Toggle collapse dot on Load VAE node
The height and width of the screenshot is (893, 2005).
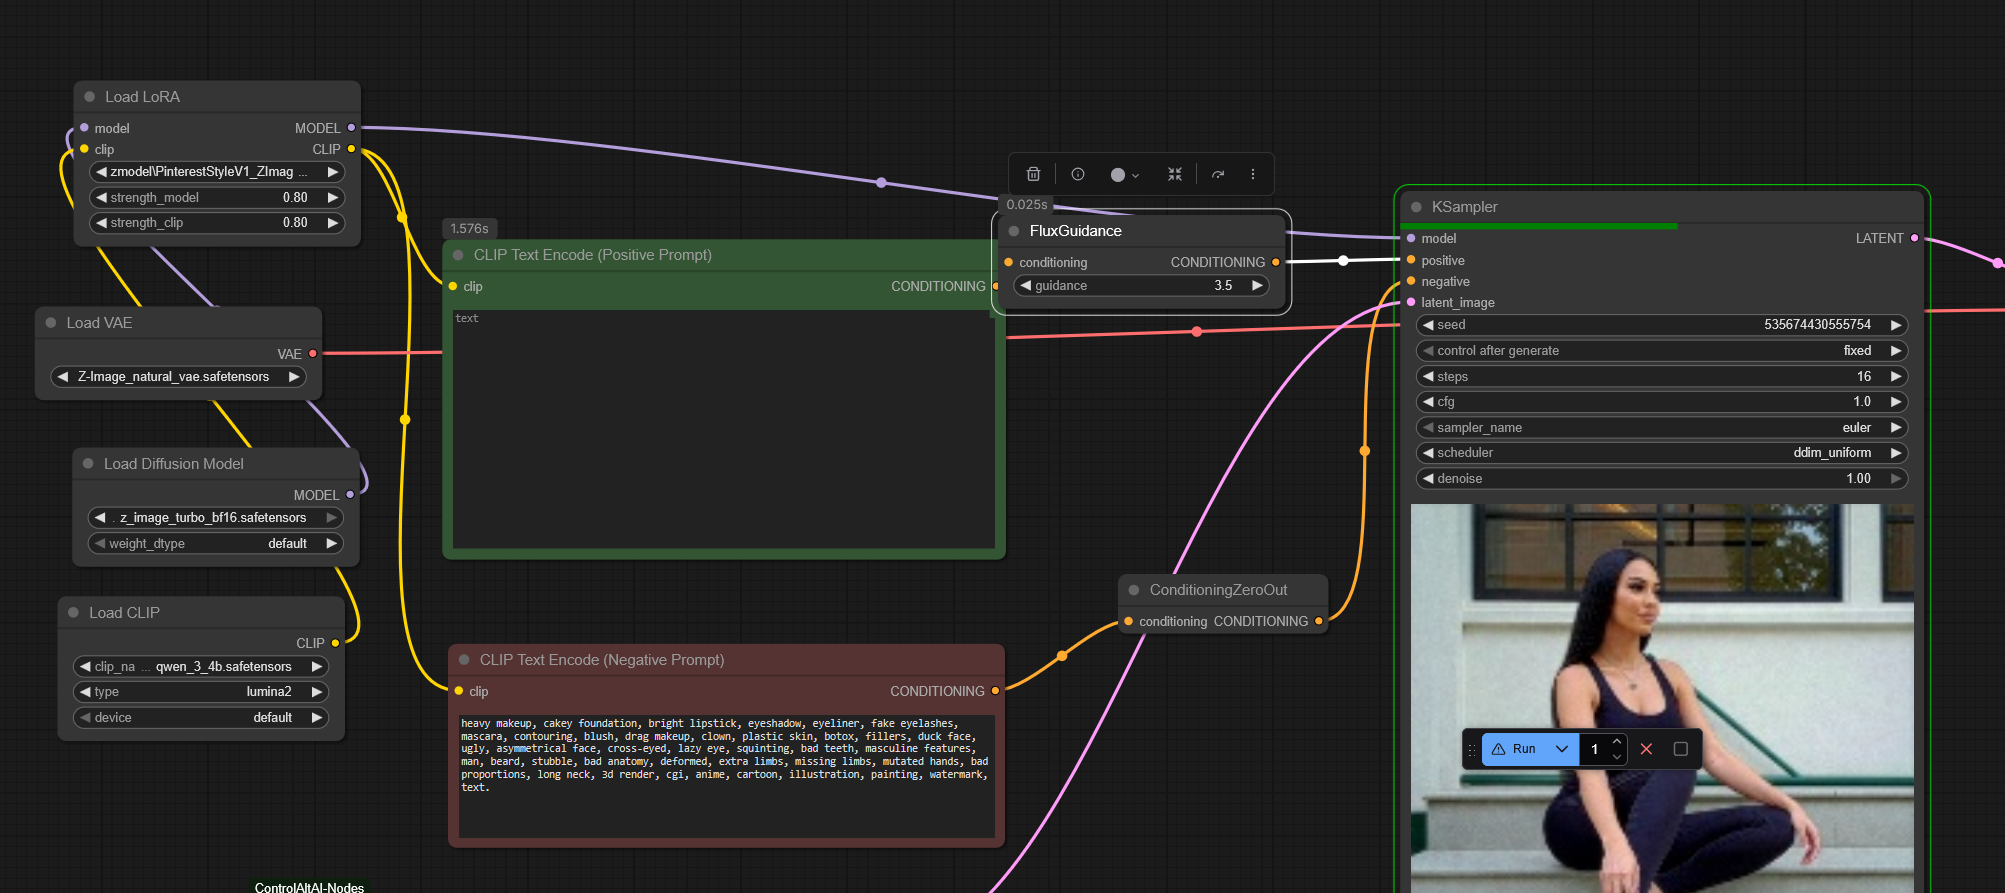point(51,323)
